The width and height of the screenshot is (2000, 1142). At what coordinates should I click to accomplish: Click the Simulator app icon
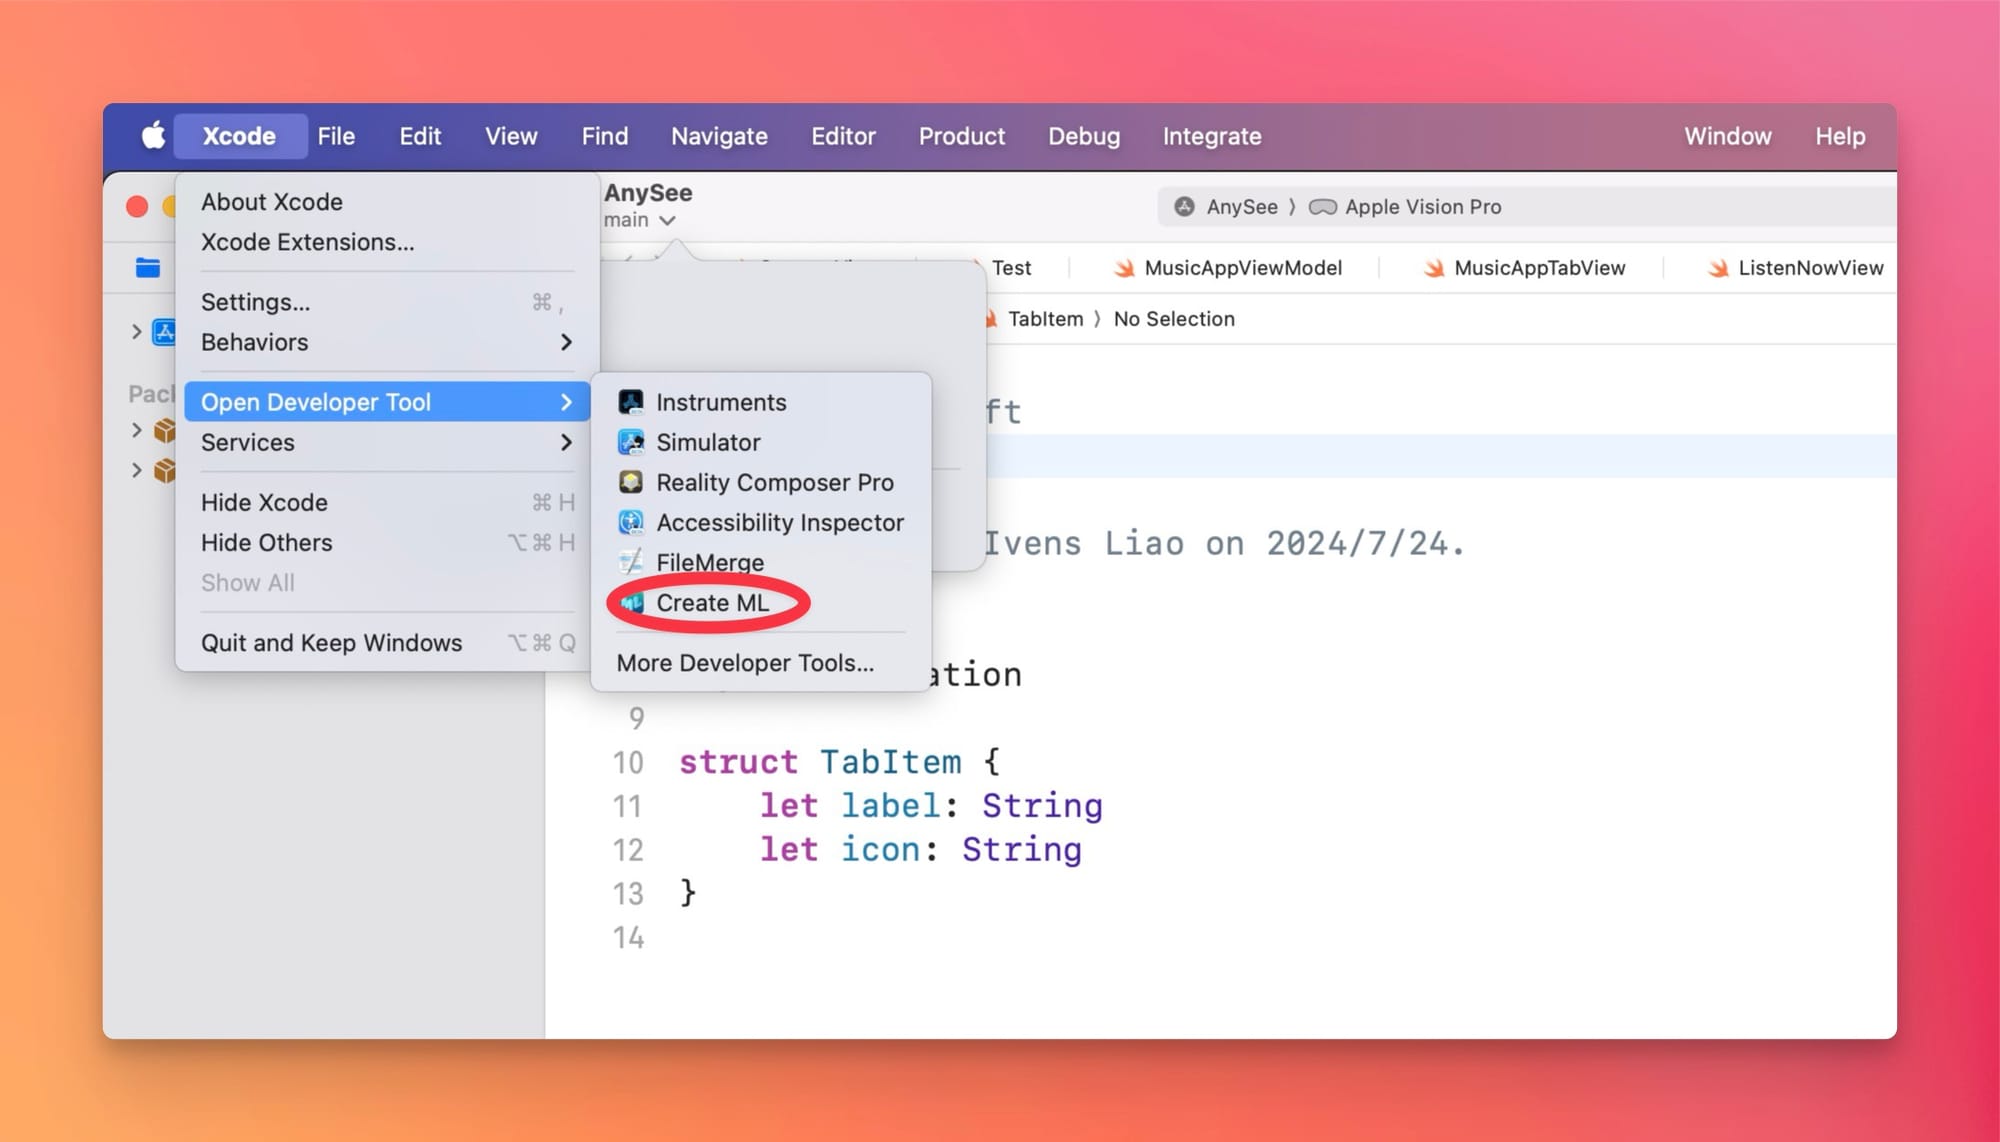point(631,442)
